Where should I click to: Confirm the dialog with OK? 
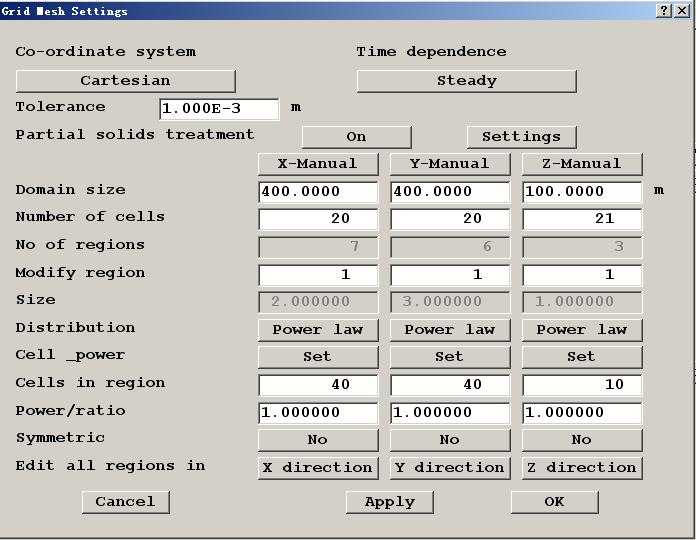[x=554, y=502]
